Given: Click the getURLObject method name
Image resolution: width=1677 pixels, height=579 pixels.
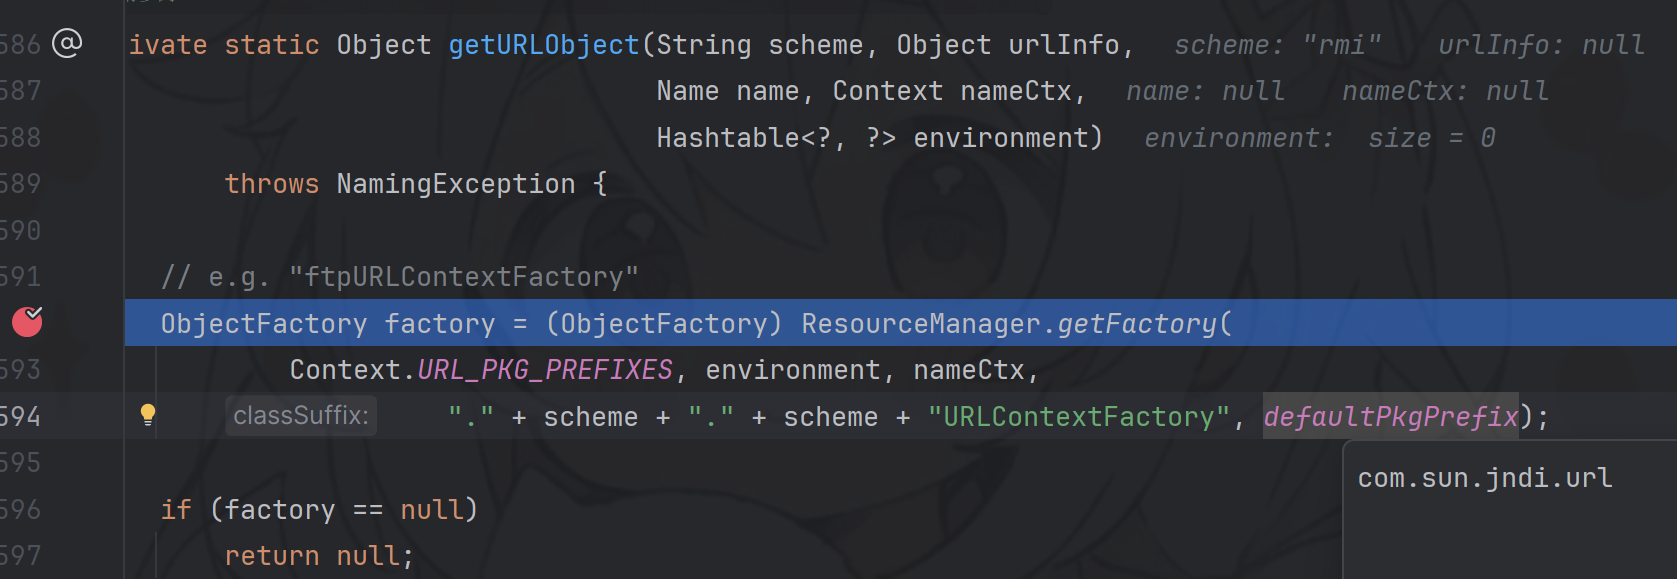Looking at the screenshot, I should point(543,45).
